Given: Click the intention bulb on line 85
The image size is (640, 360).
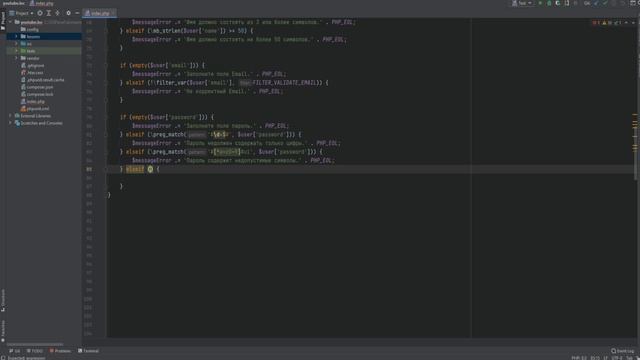Looking at the screenshot, I should pos(150,169).
